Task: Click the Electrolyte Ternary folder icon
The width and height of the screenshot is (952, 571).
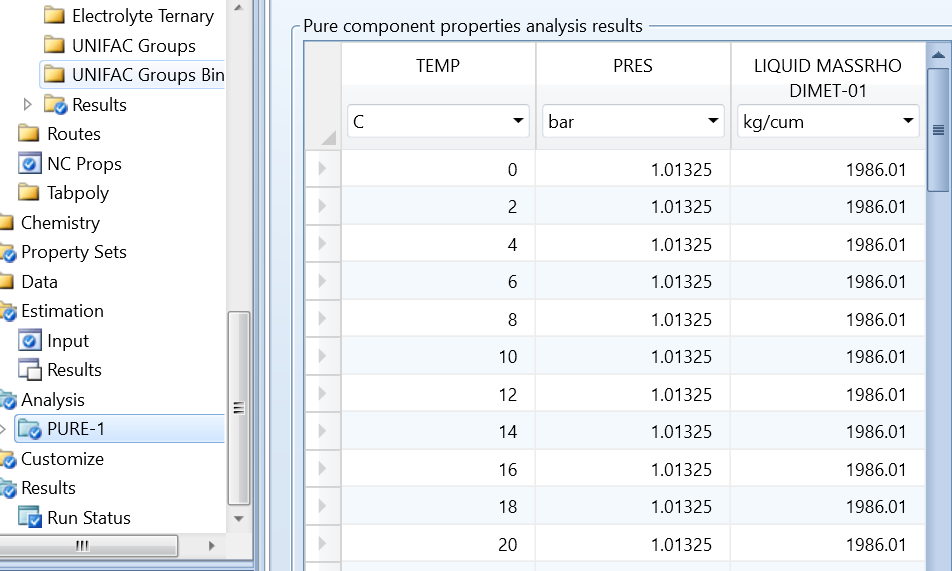Action: [x=55, y=16]
